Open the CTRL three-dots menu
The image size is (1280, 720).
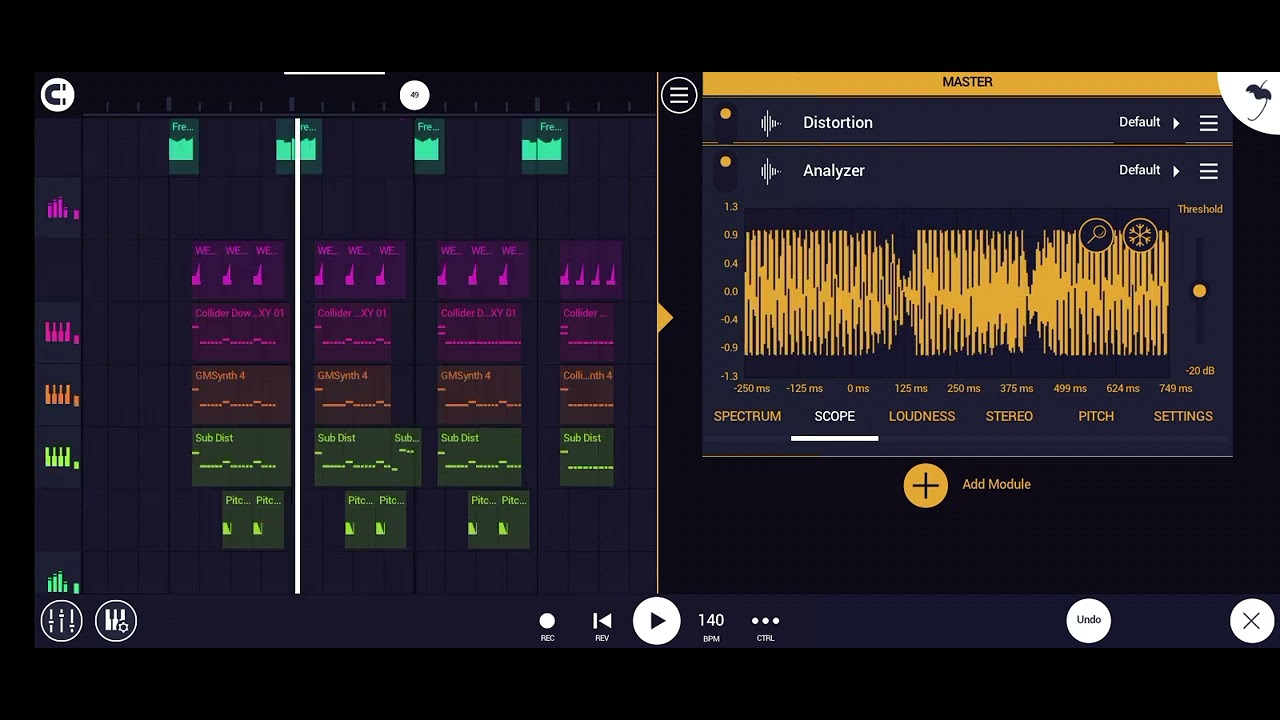pyautogui.click(x=765, y=626)
